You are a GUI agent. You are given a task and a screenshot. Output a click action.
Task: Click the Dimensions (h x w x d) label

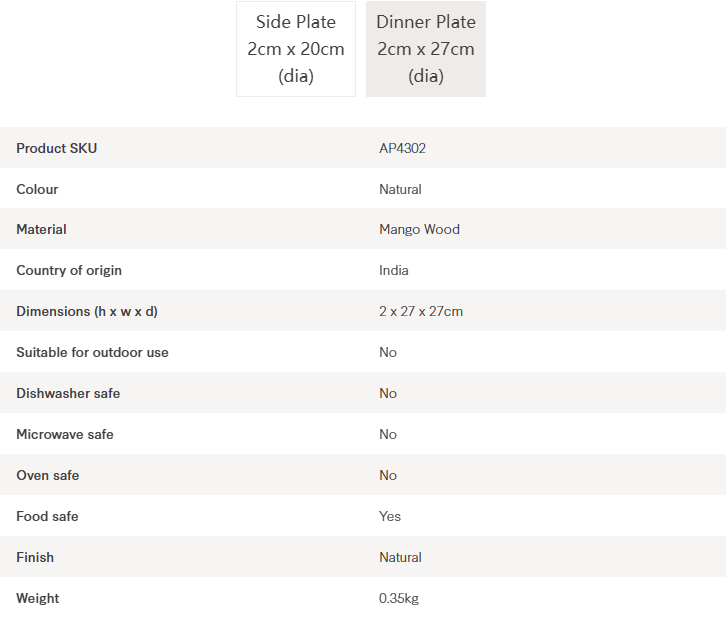coord(87,311)
